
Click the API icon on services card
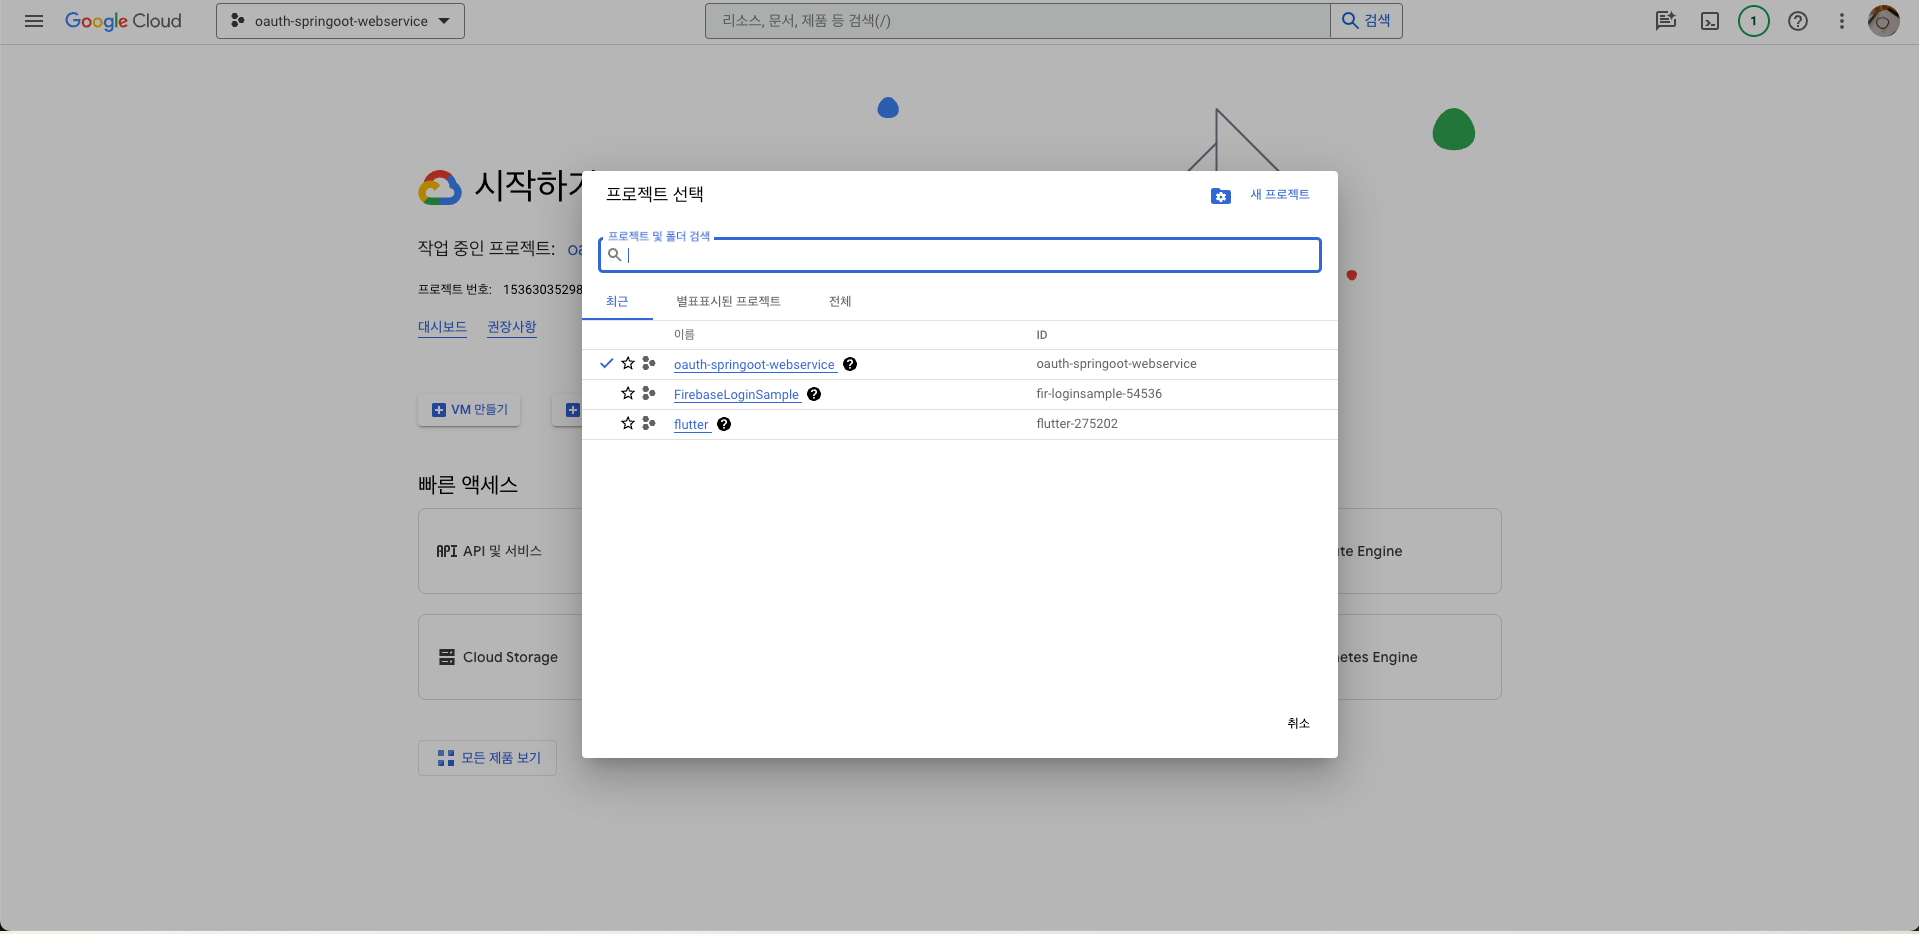click(x=447, y=551)
